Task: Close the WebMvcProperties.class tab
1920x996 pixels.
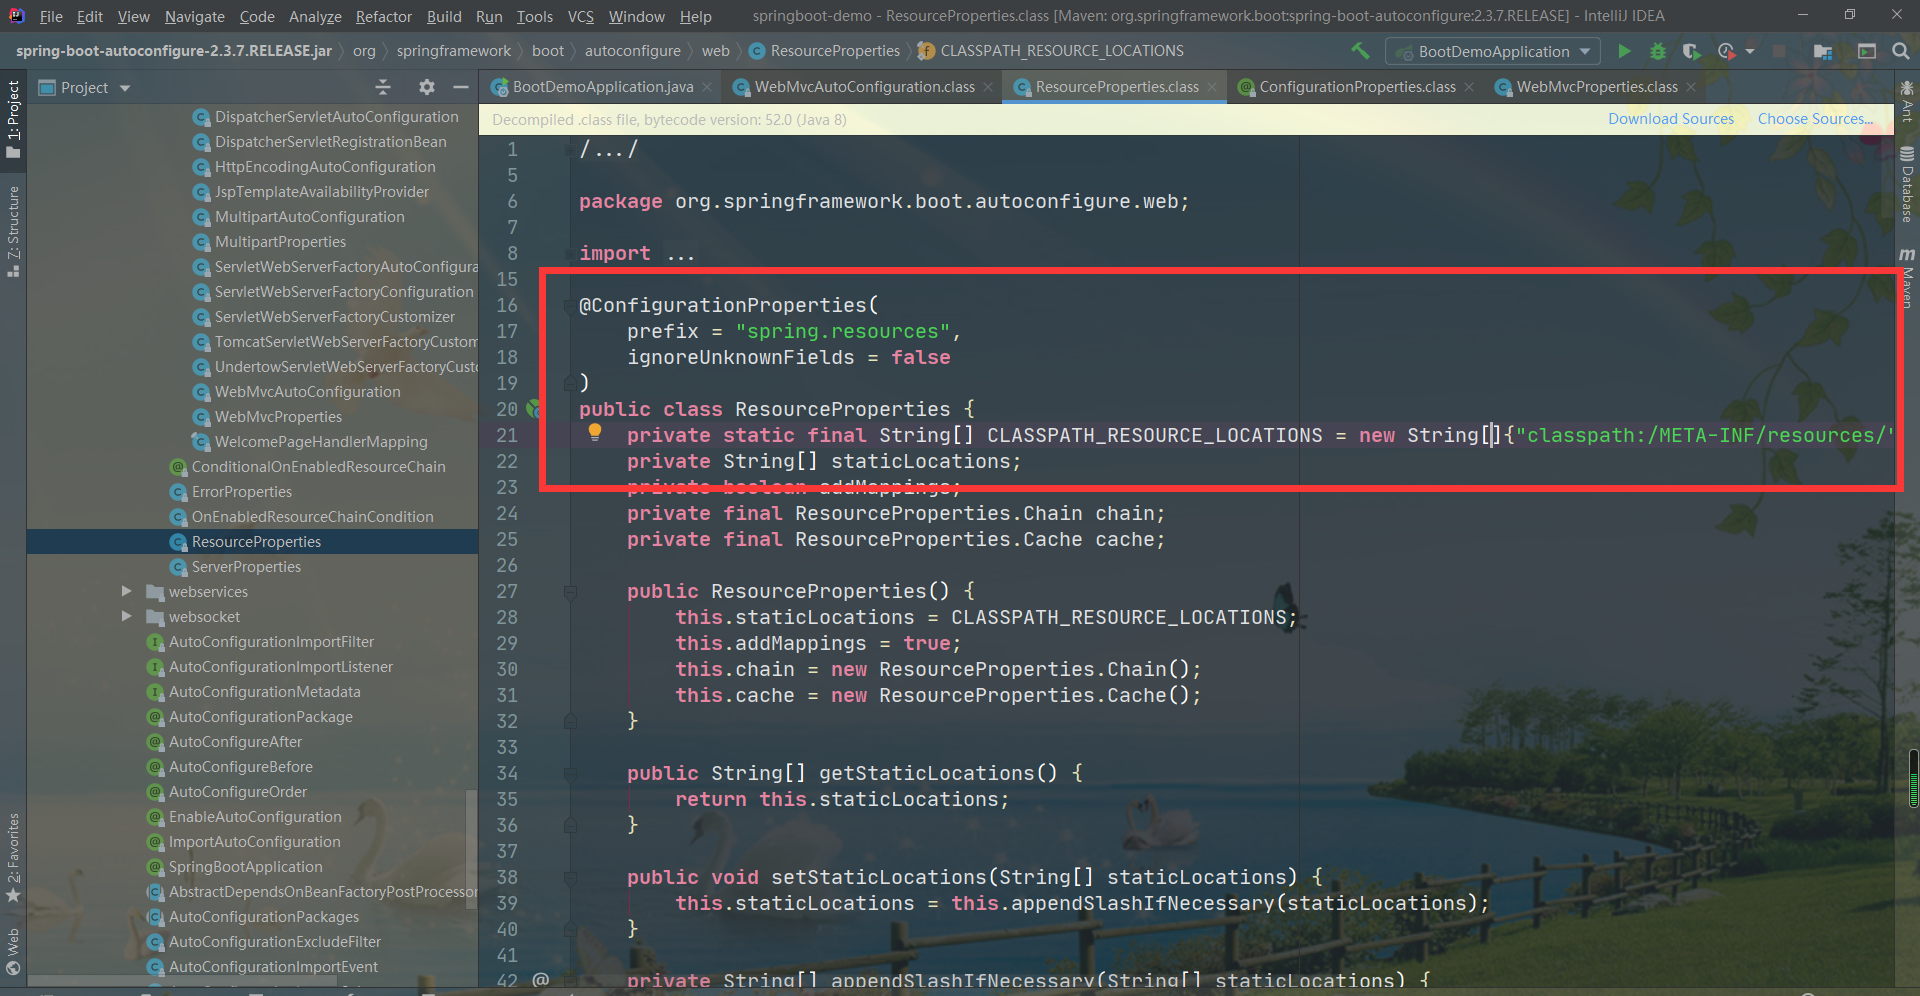Action: coord(1691,87)
